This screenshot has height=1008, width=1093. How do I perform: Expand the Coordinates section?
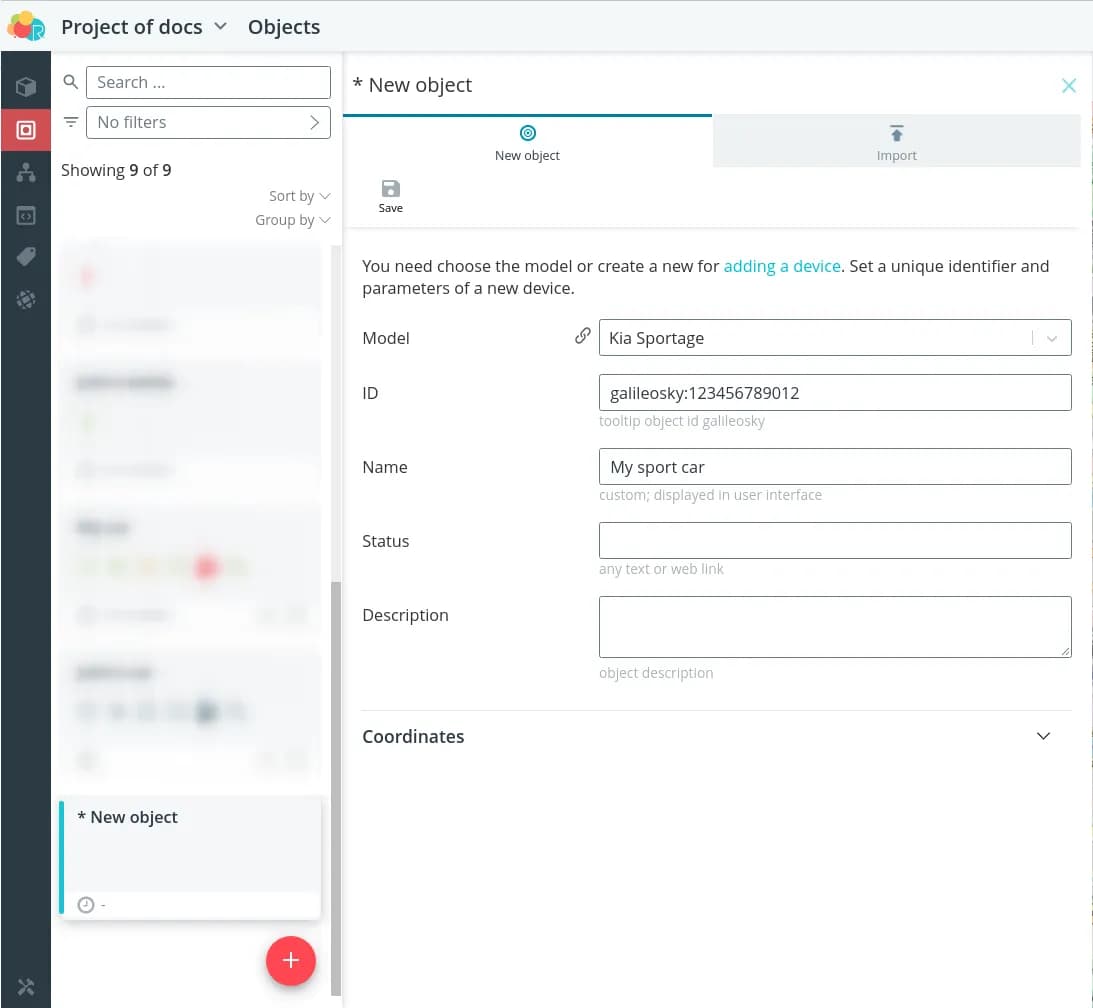[x=1043, y=736]
